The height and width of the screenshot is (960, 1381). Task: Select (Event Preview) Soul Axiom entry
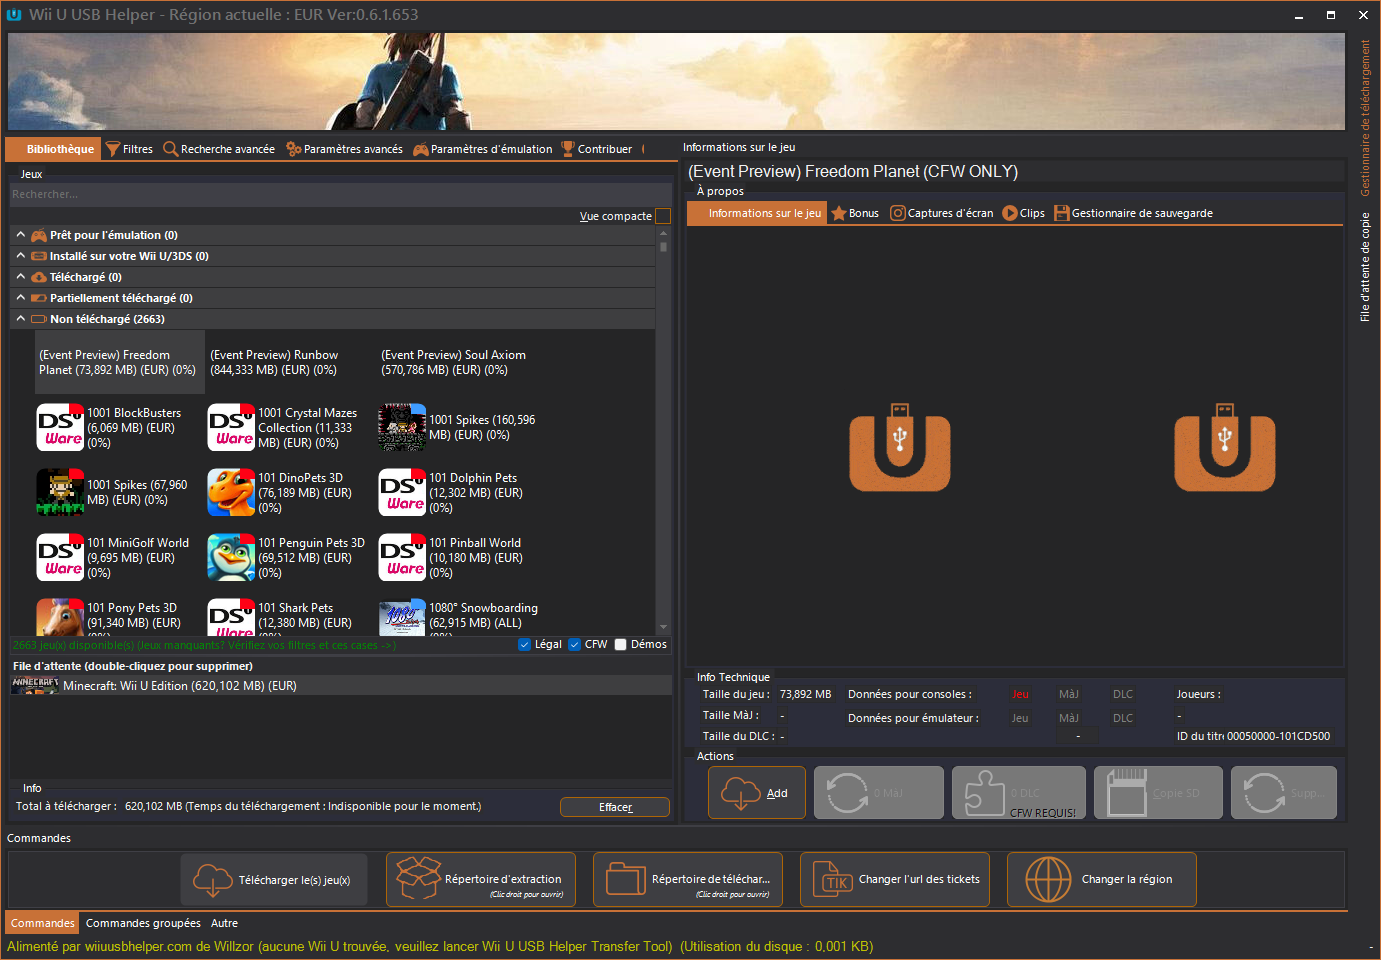[x=461, y=363]
